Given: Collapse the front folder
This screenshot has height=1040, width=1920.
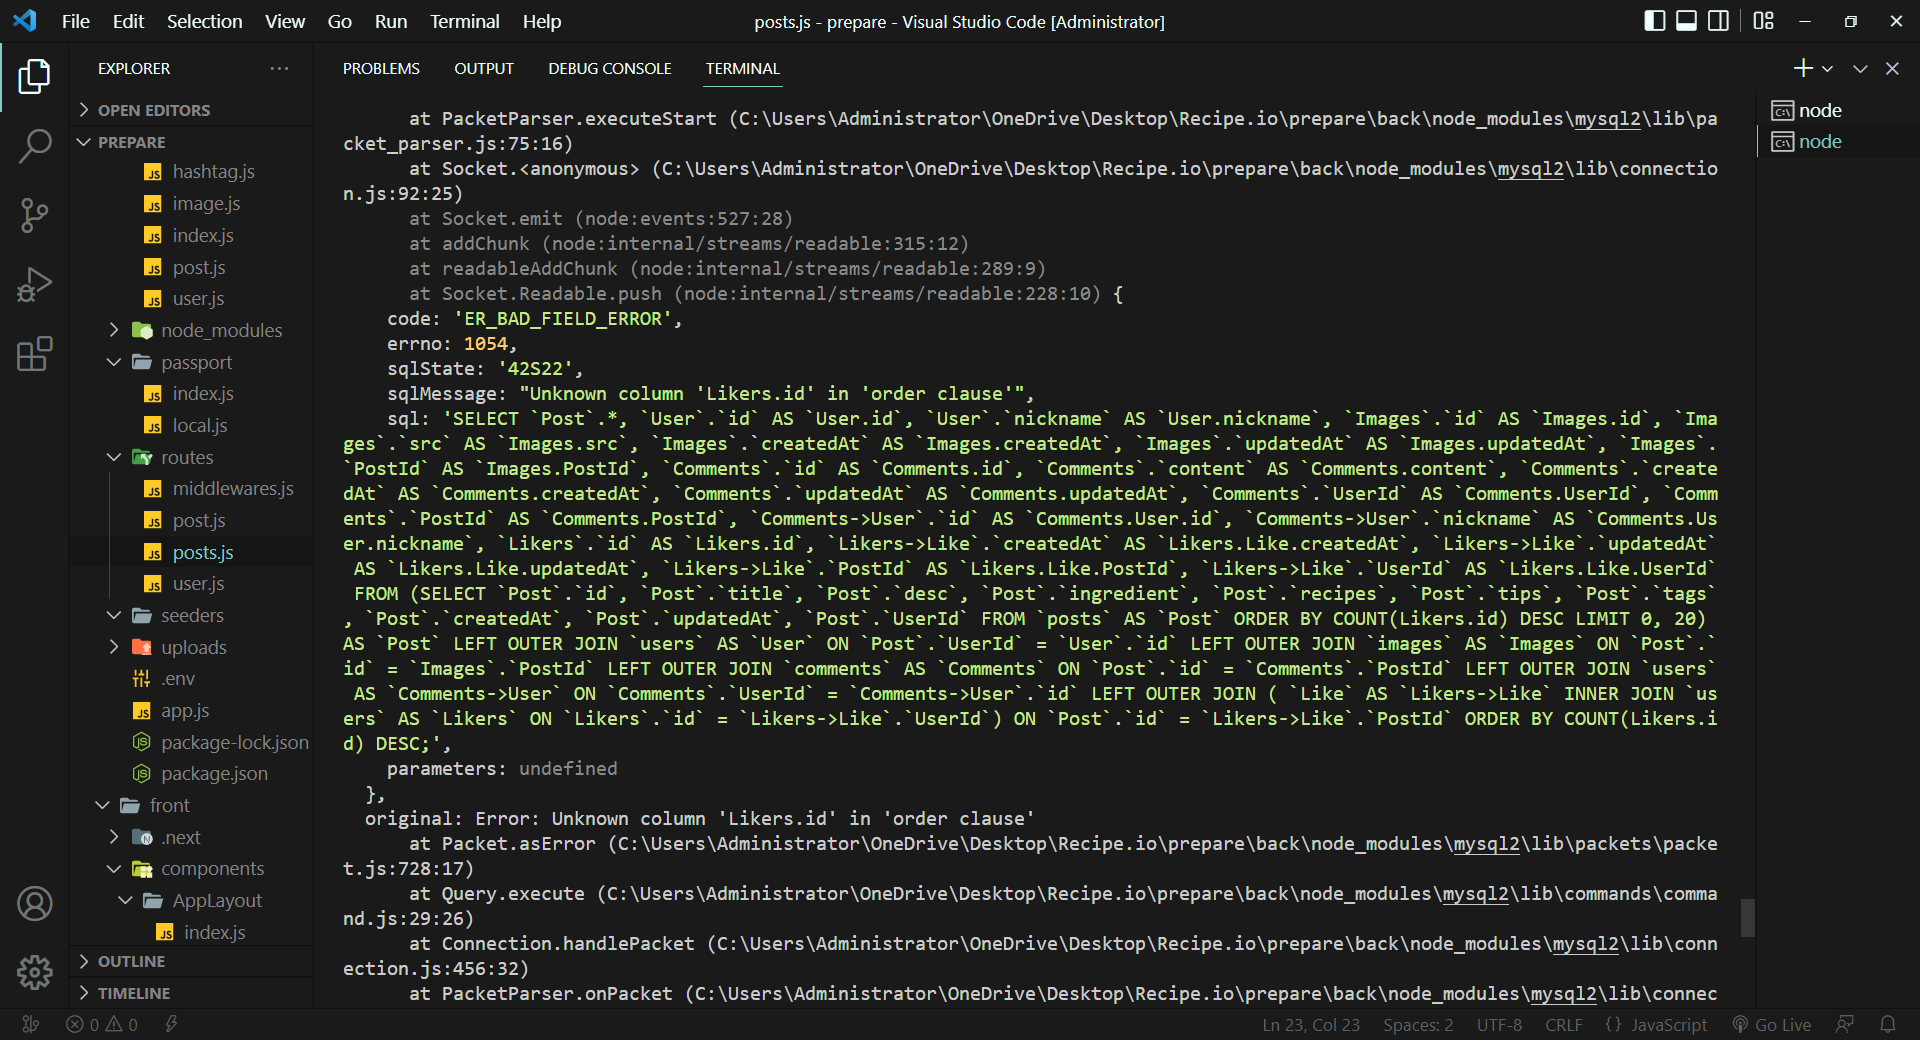Looking at the screenshot, I should 169,806.
